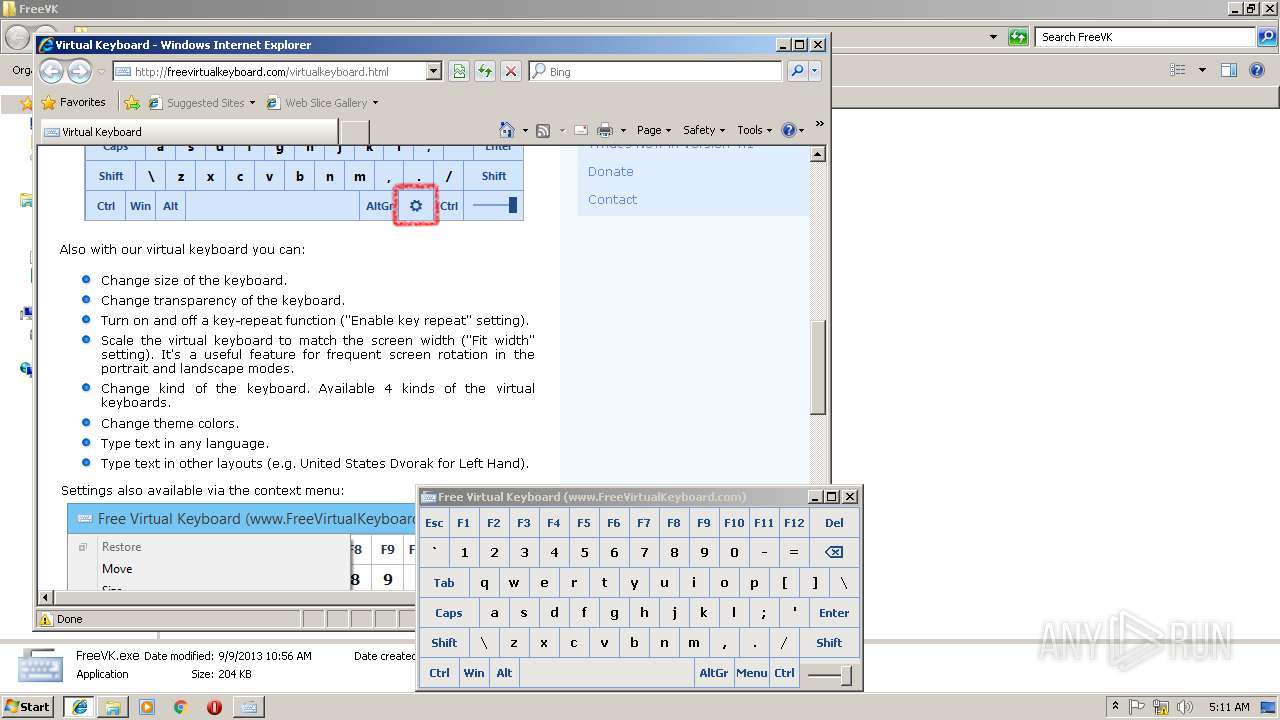
Task: Toggle Caps key on virtual keyboard
Action: [448, 613]
